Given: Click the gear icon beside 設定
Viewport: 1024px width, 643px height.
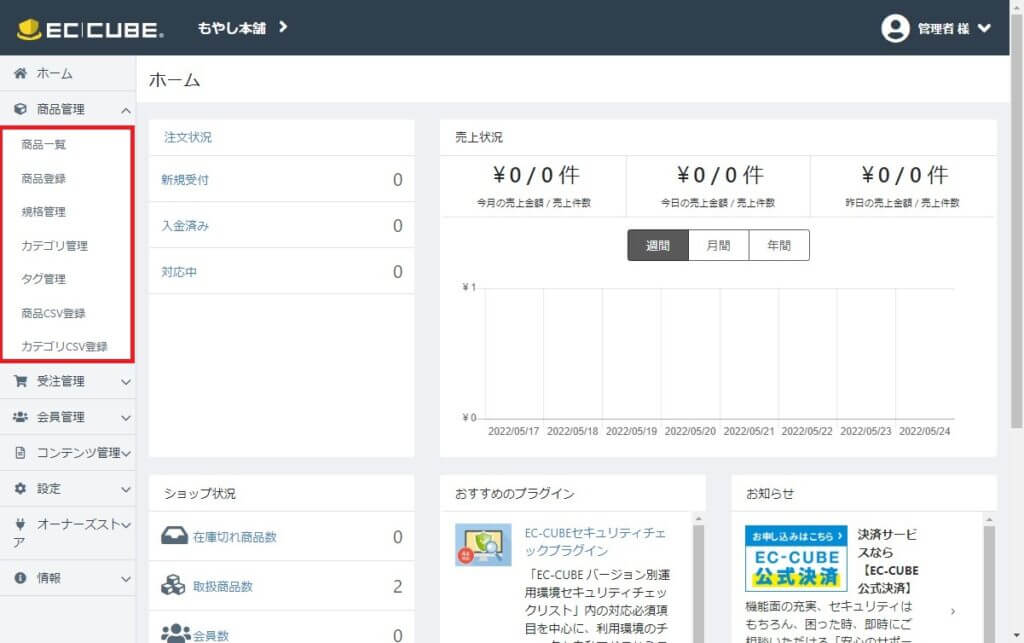Looking at the screenshot, I should point(20,489).
